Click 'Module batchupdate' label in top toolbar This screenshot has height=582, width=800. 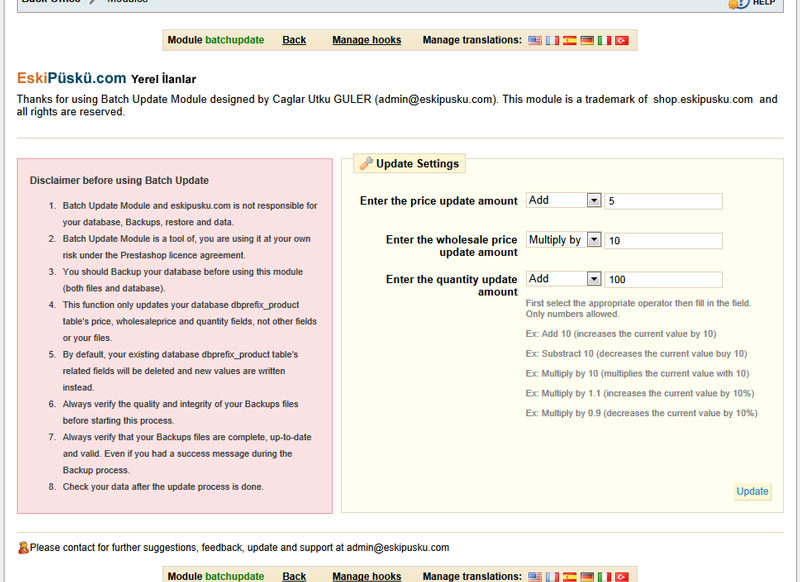(x=216, y=40)
